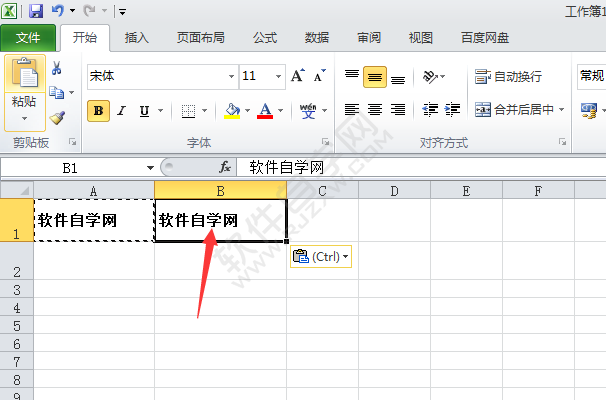This screenshot has height=400, width=606.
Task: Switch to the 百度网盘 tab
Action: (485, 38)
